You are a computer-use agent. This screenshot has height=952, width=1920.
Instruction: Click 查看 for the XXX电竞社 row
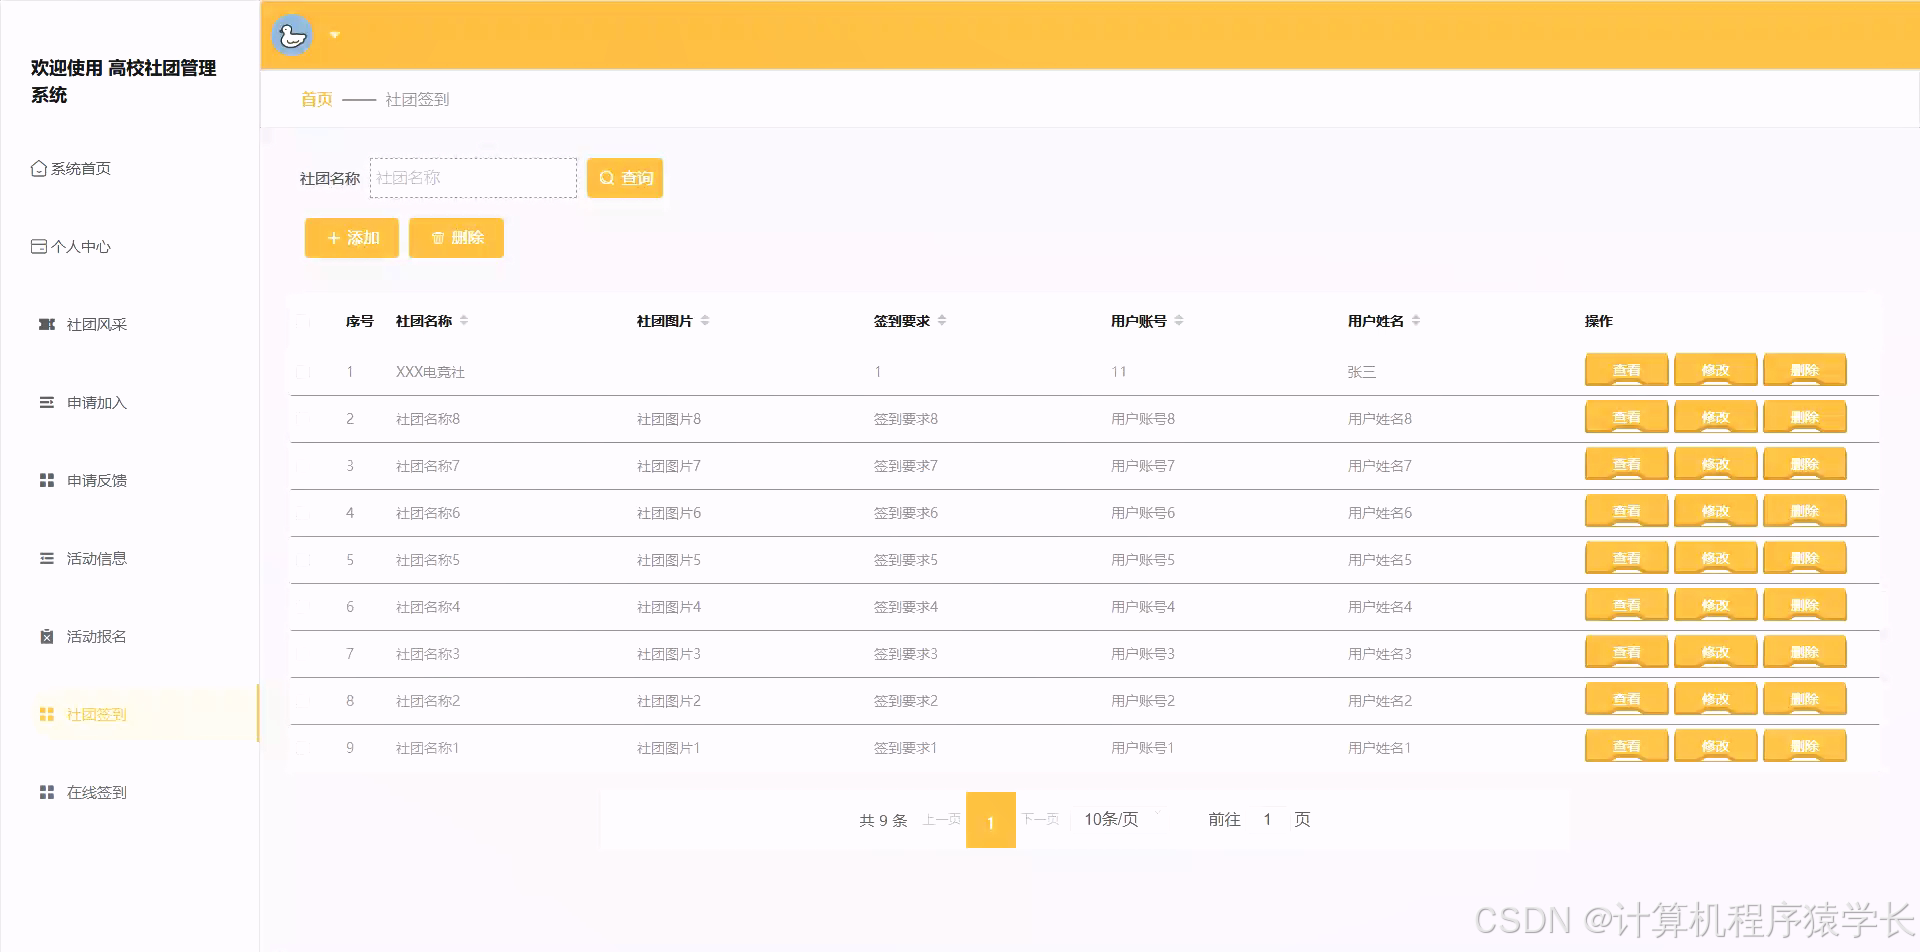coord(1627,370)
